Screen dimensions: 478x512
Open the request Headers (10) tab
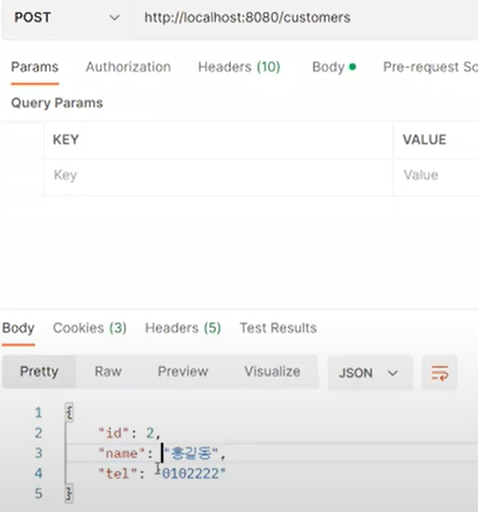[x=239, y=67]
